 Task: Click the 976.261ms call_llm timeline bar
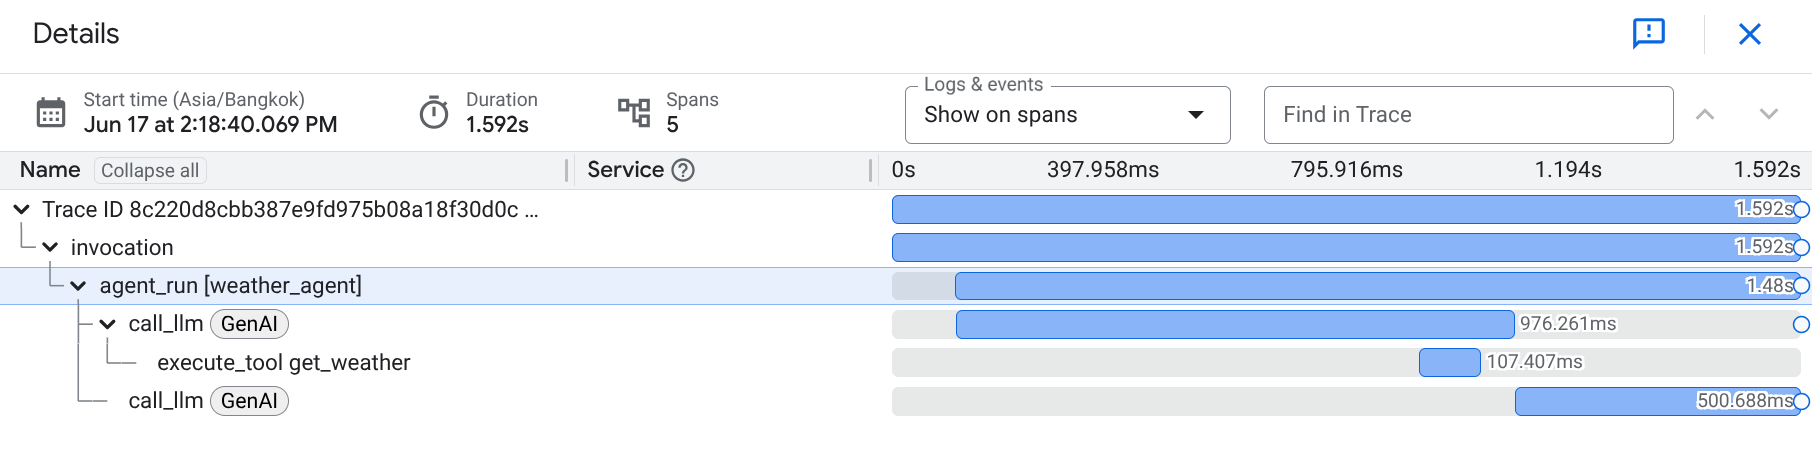(1234, 324)
